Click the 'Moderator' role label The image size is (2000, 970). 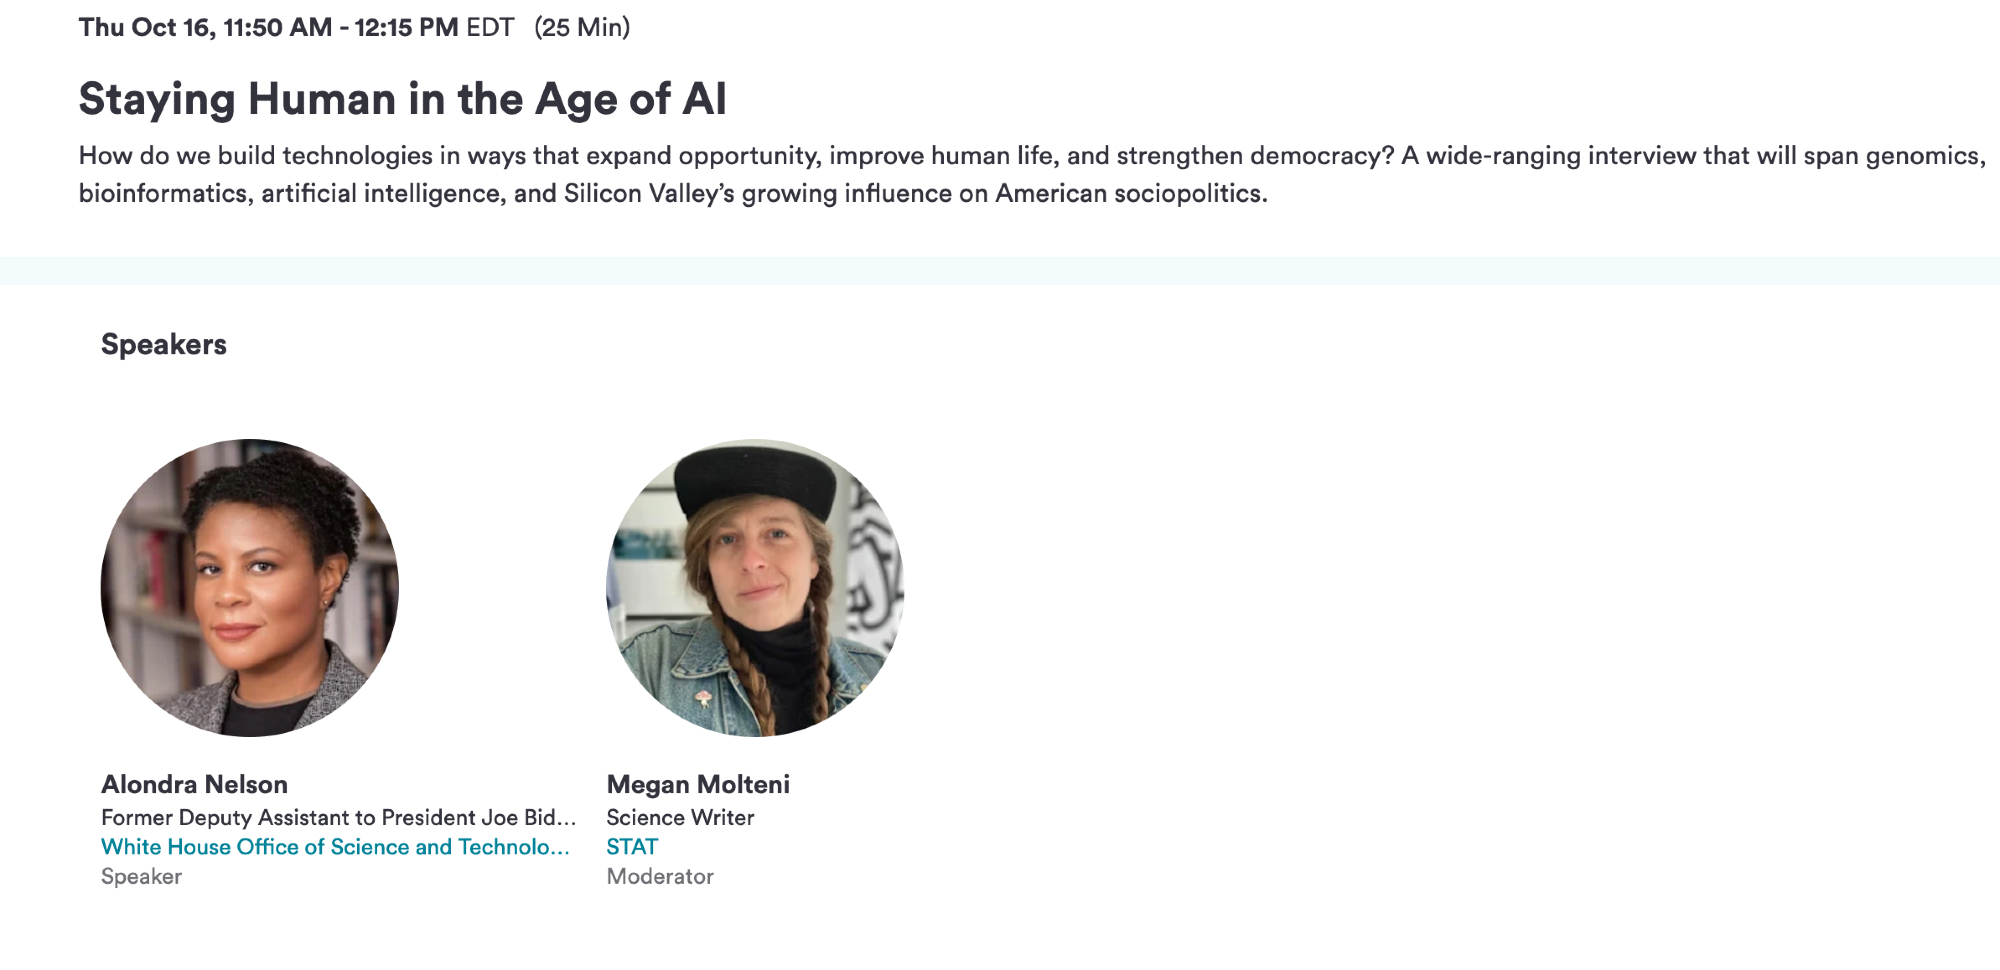[660, 876]
